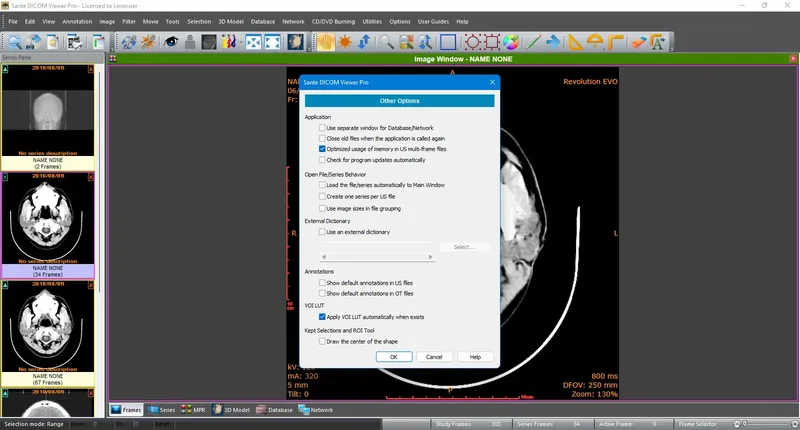The image size is (800, 430).
Task: Select the text annotation tool
Action: [657, 42]
